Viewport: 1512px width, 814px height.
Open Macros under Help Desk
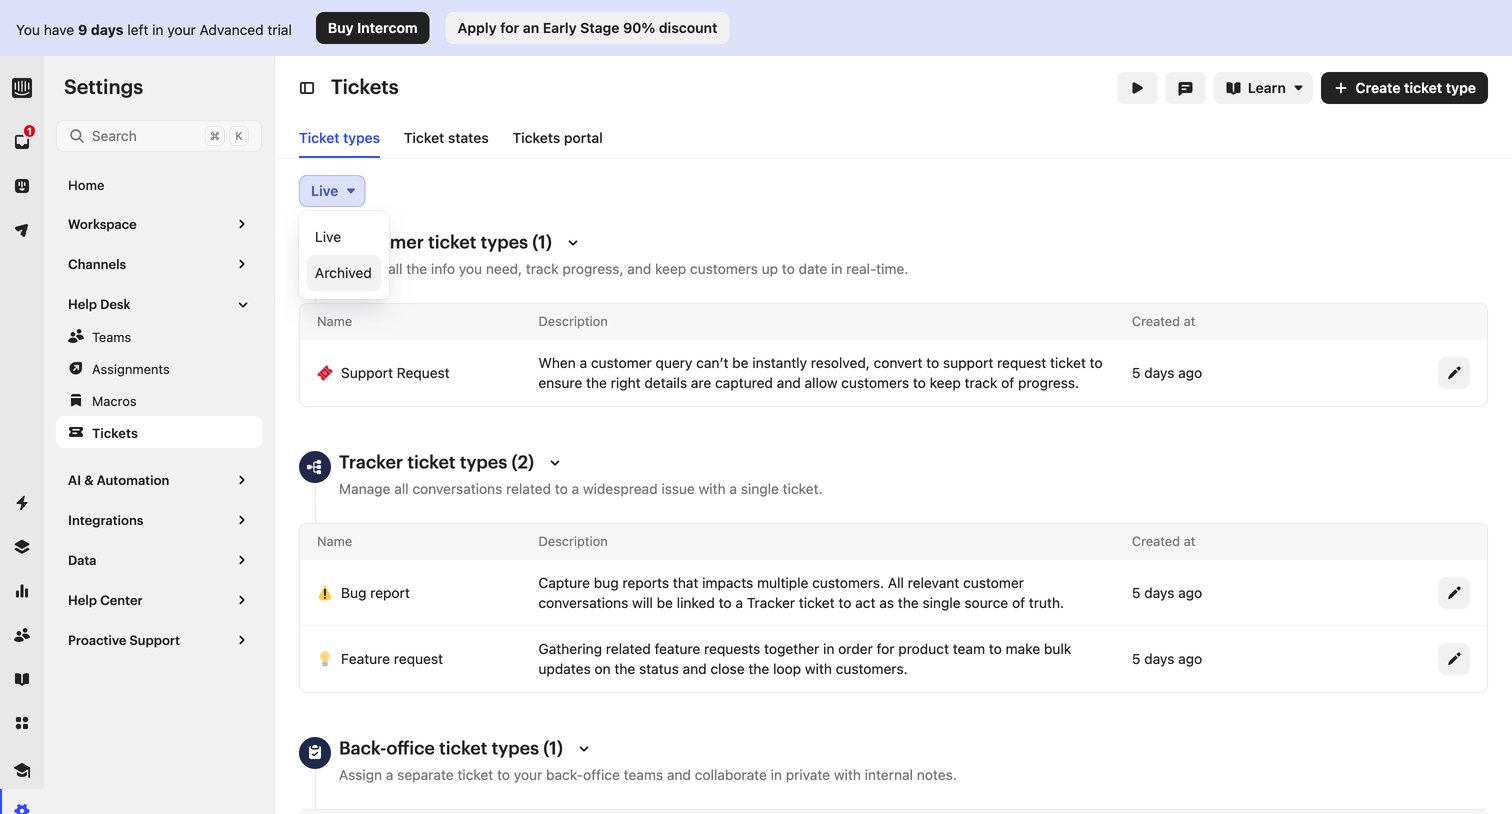[159, 401]
